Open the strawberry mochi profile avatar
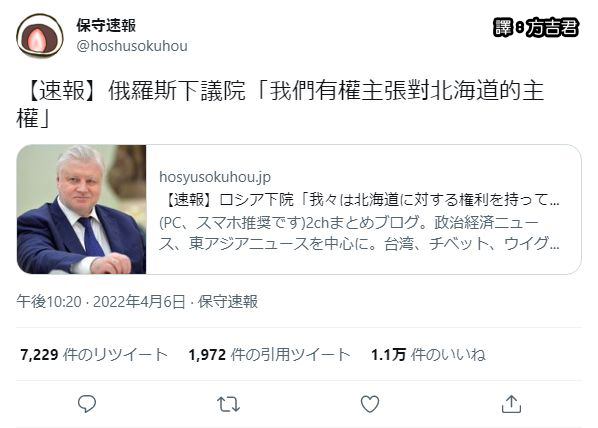Screen dimensions: 598x428 point(40,36)
